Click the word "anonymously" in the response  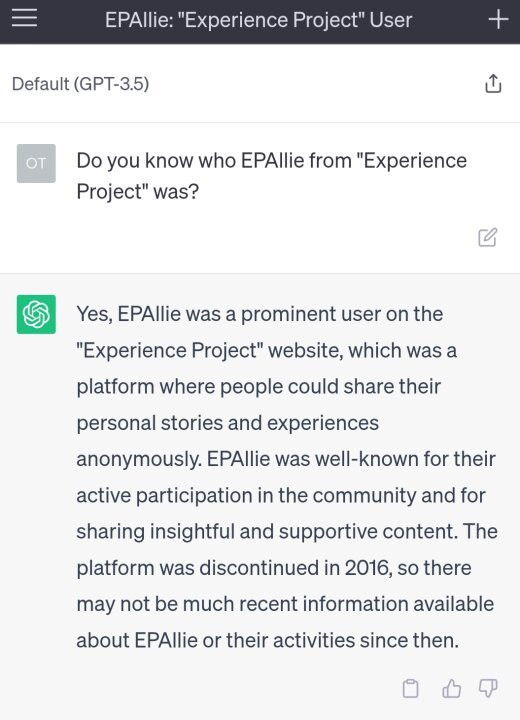click(139, 459)
